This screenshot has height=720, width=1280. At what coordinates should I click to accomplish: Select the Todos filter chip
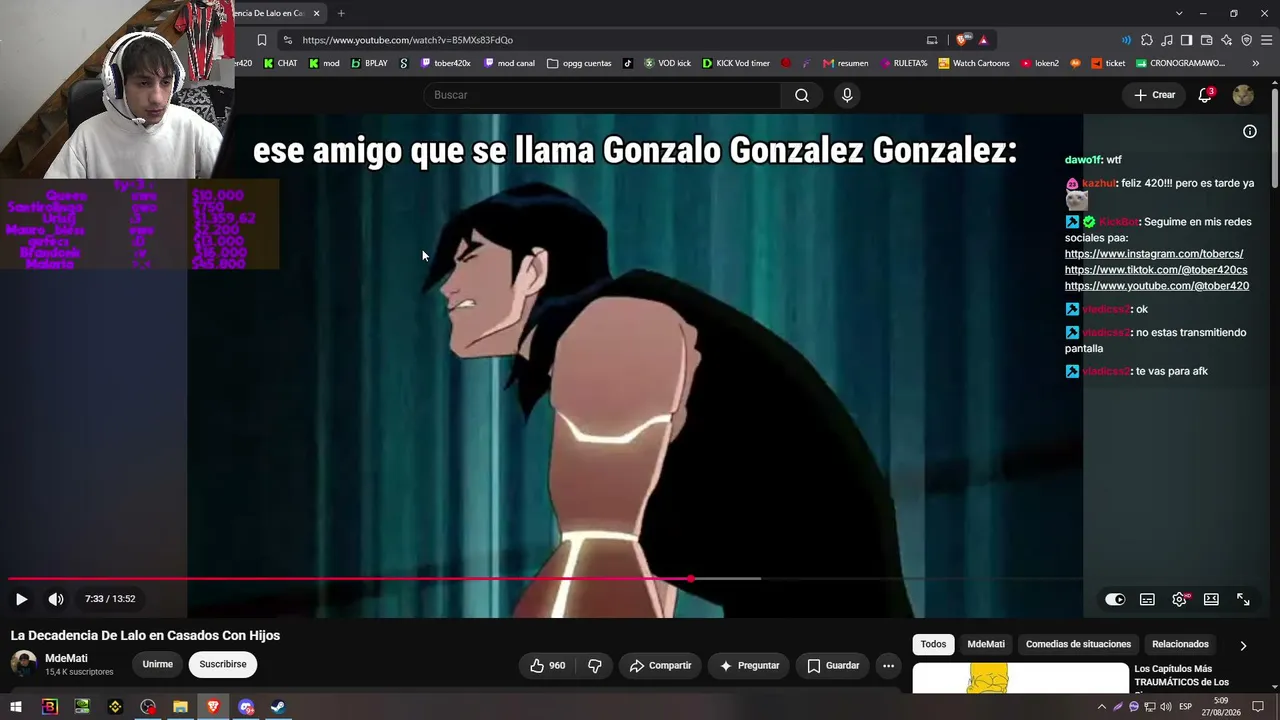tap(933, 644)
